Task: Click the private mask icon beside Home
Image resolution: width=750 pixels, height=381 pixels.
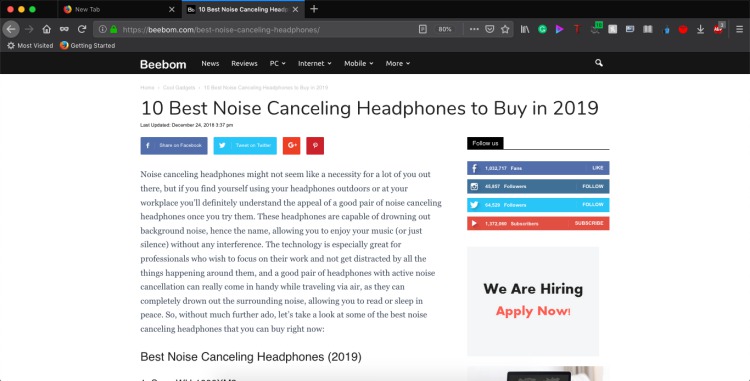Action: (x=64, y=29)
